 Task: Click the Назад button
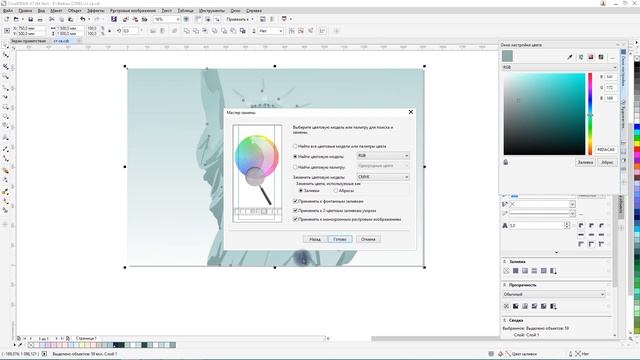[x=315, y=239]
